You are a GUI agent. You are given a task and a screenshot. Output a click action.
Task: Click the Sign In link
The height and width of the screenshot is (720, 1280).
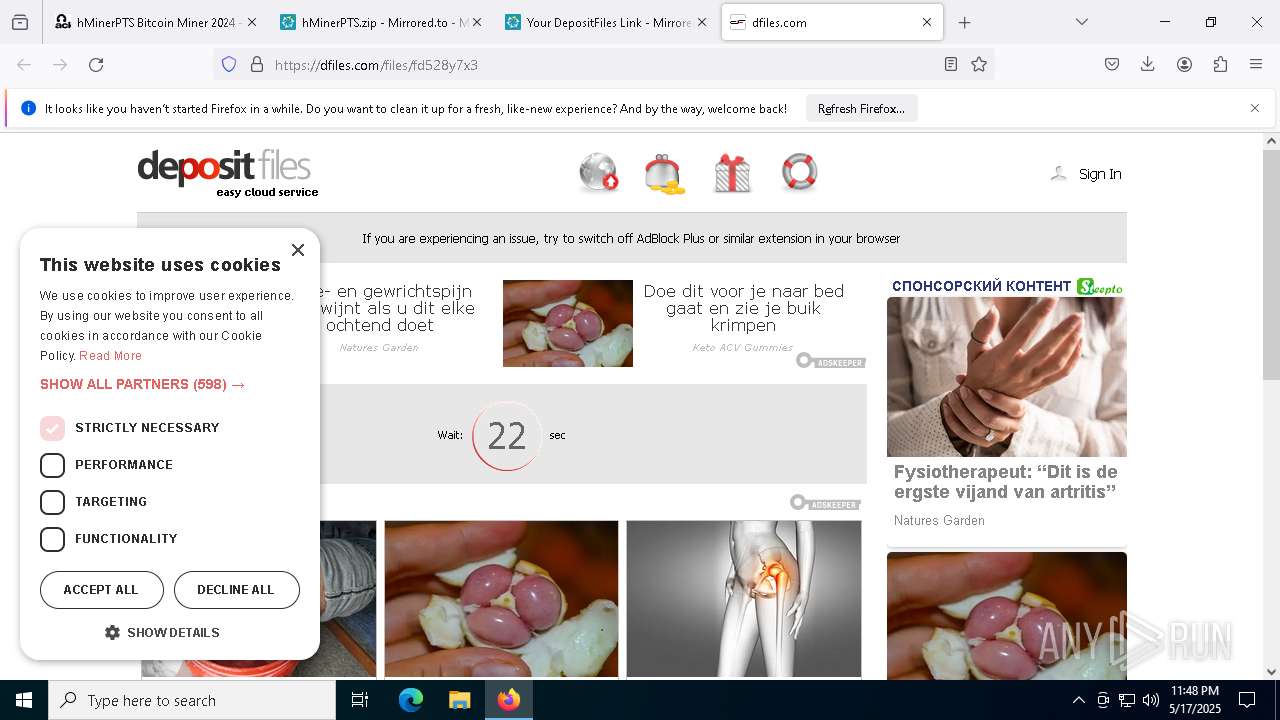click(1100, 174)
